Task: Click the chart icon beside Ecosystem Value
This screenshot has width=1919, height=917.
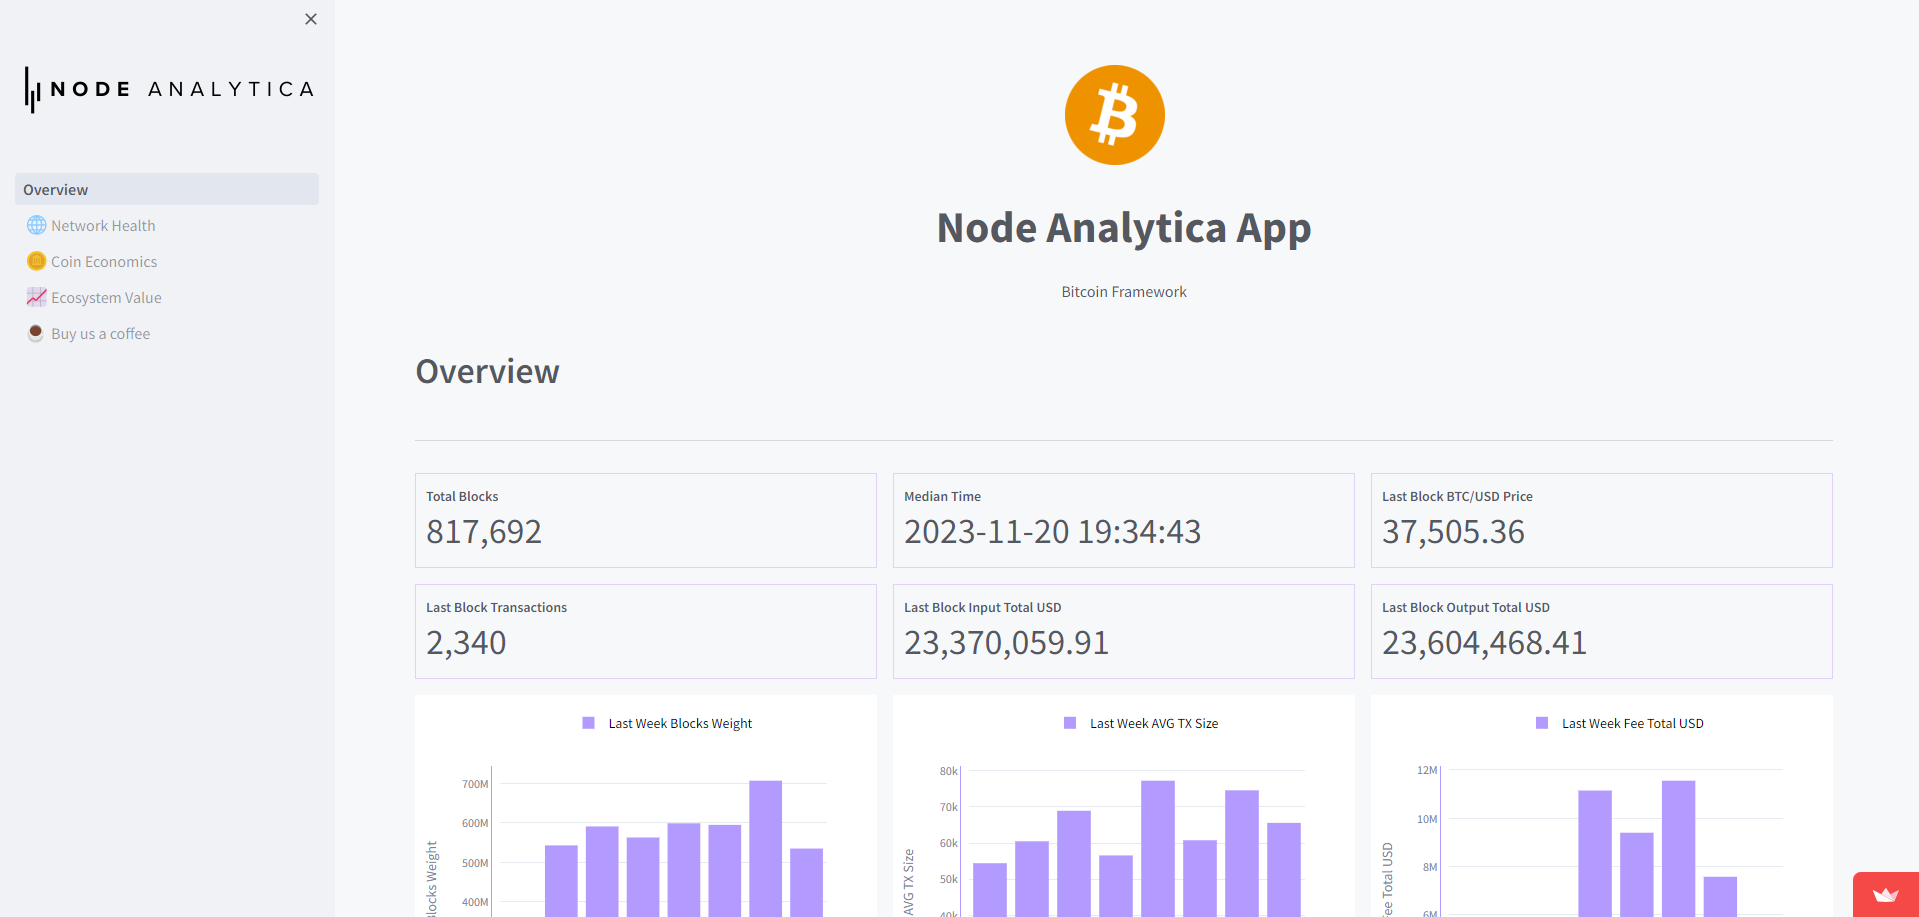Action: tap(36, 297)
